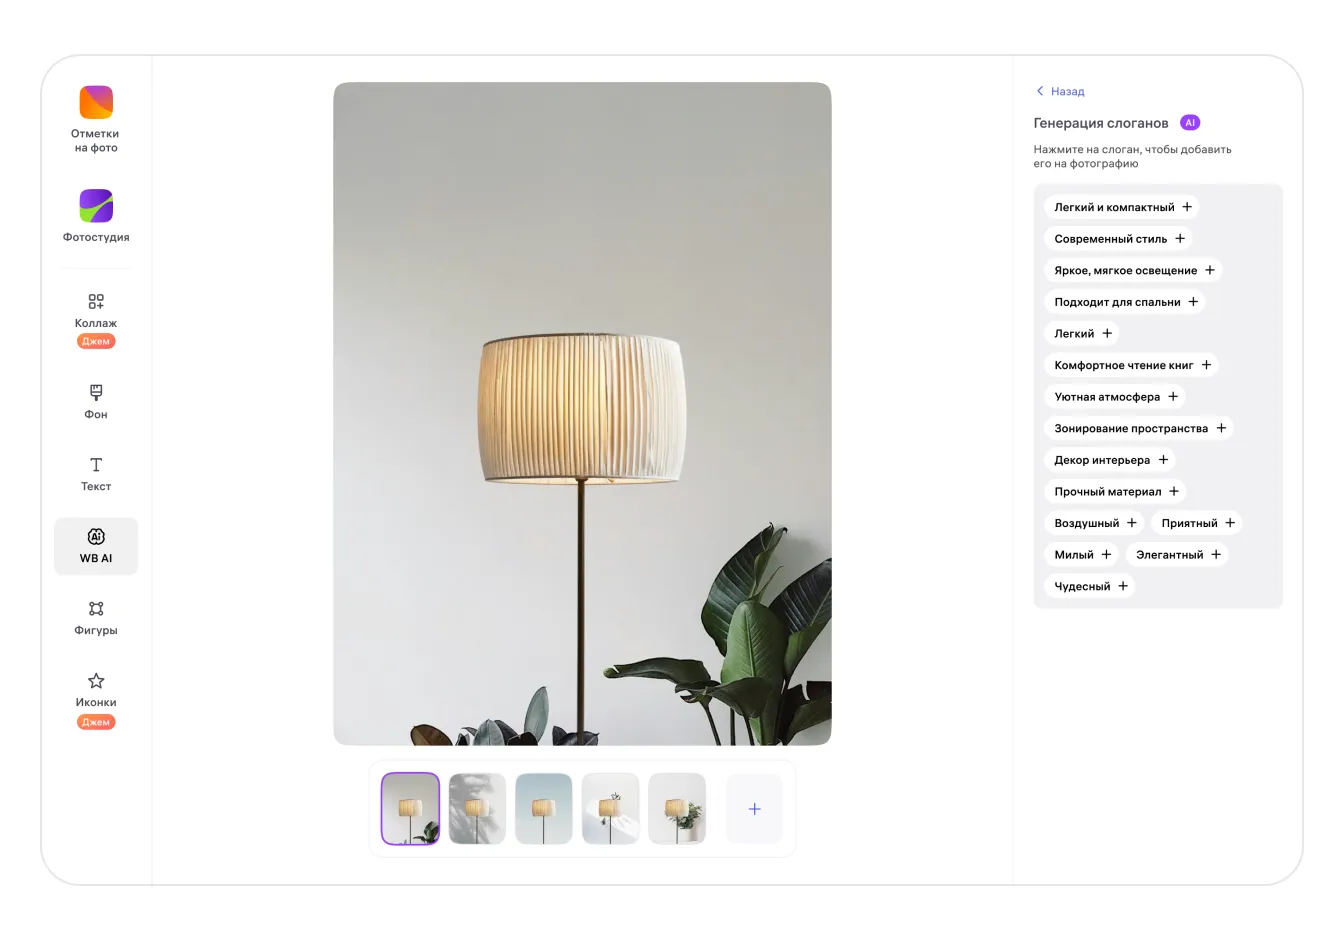
Task: Add slogan Легкий и компактный
Action: tap(1121, 207)
